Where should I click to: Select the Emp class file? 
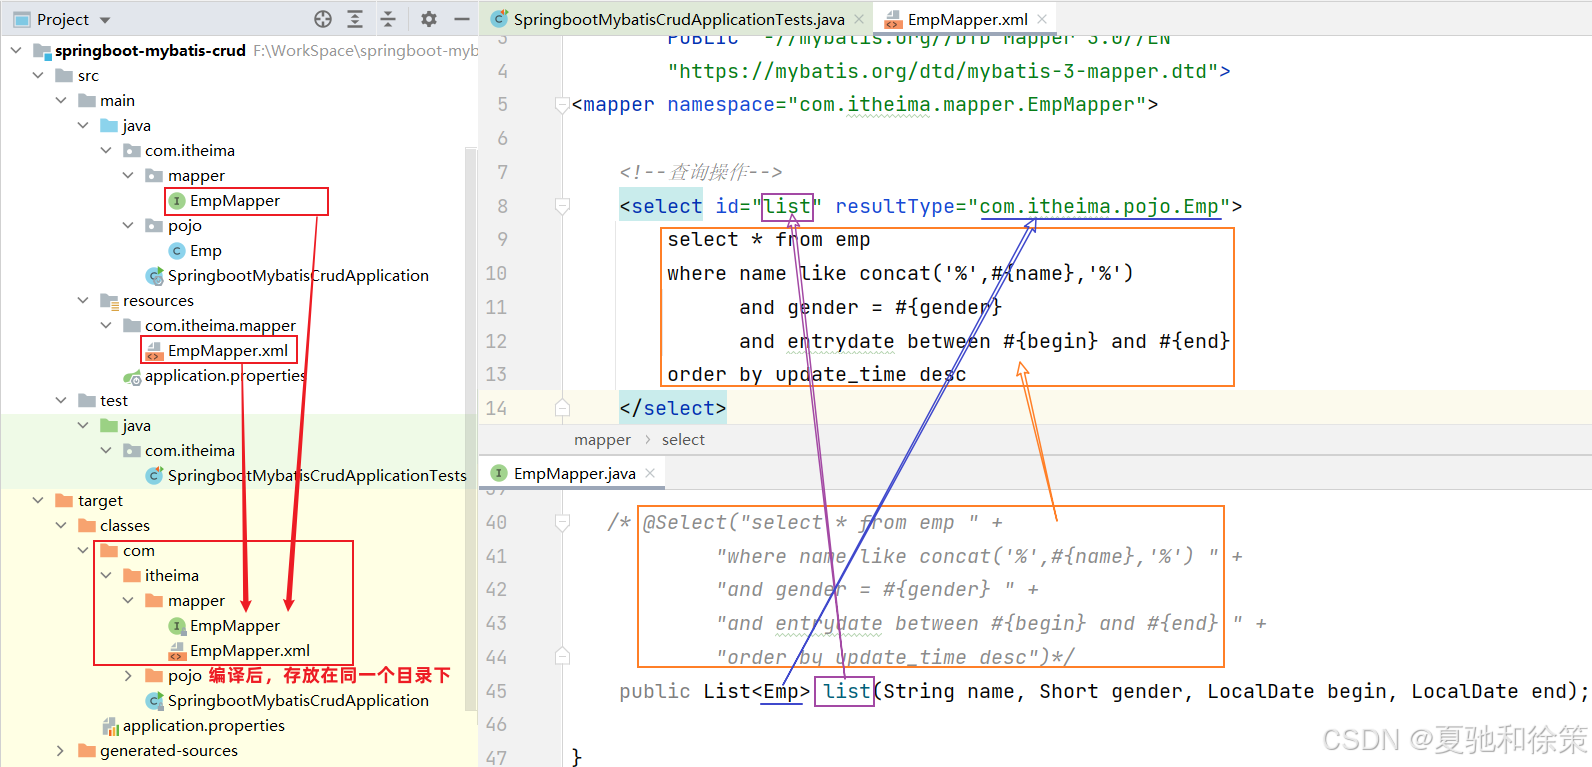pyautogui.click(x=205, y=250)
